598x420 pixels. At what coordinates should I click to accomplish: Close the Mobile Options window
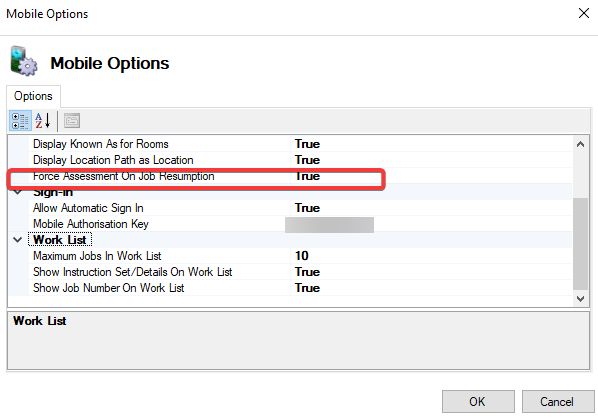click(x=584, y=13)
